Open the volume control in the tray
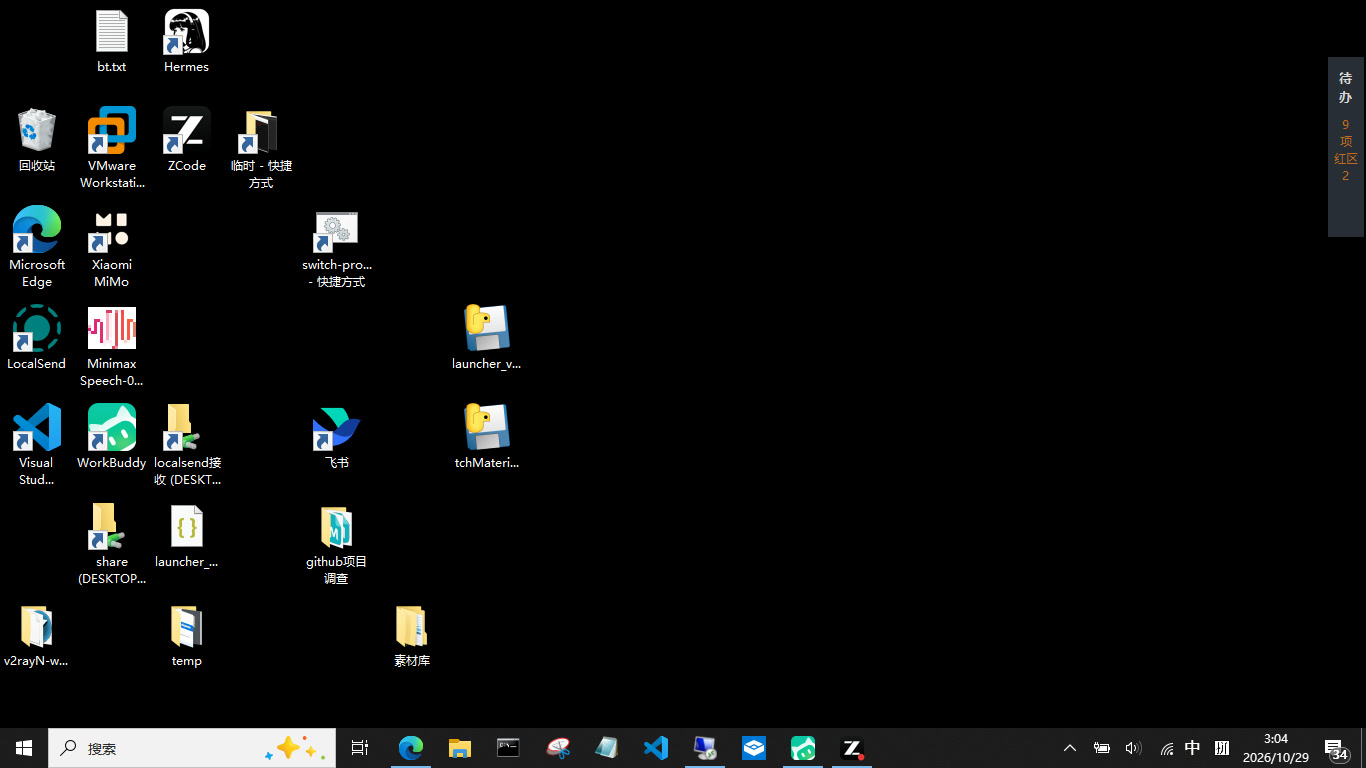 (1133, 748)
